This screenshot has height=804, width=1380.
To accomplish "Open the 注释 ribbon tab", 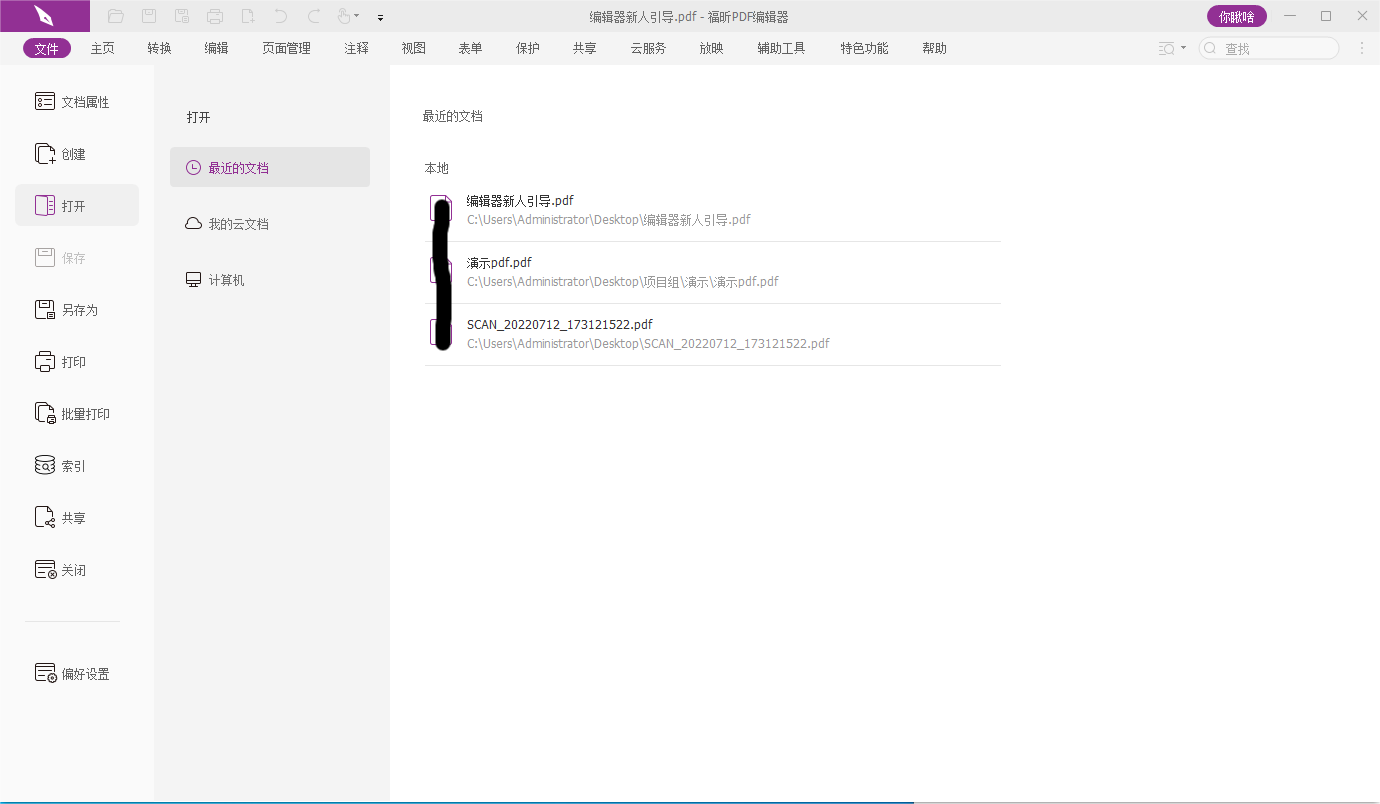I will click(x=357, y=48).
